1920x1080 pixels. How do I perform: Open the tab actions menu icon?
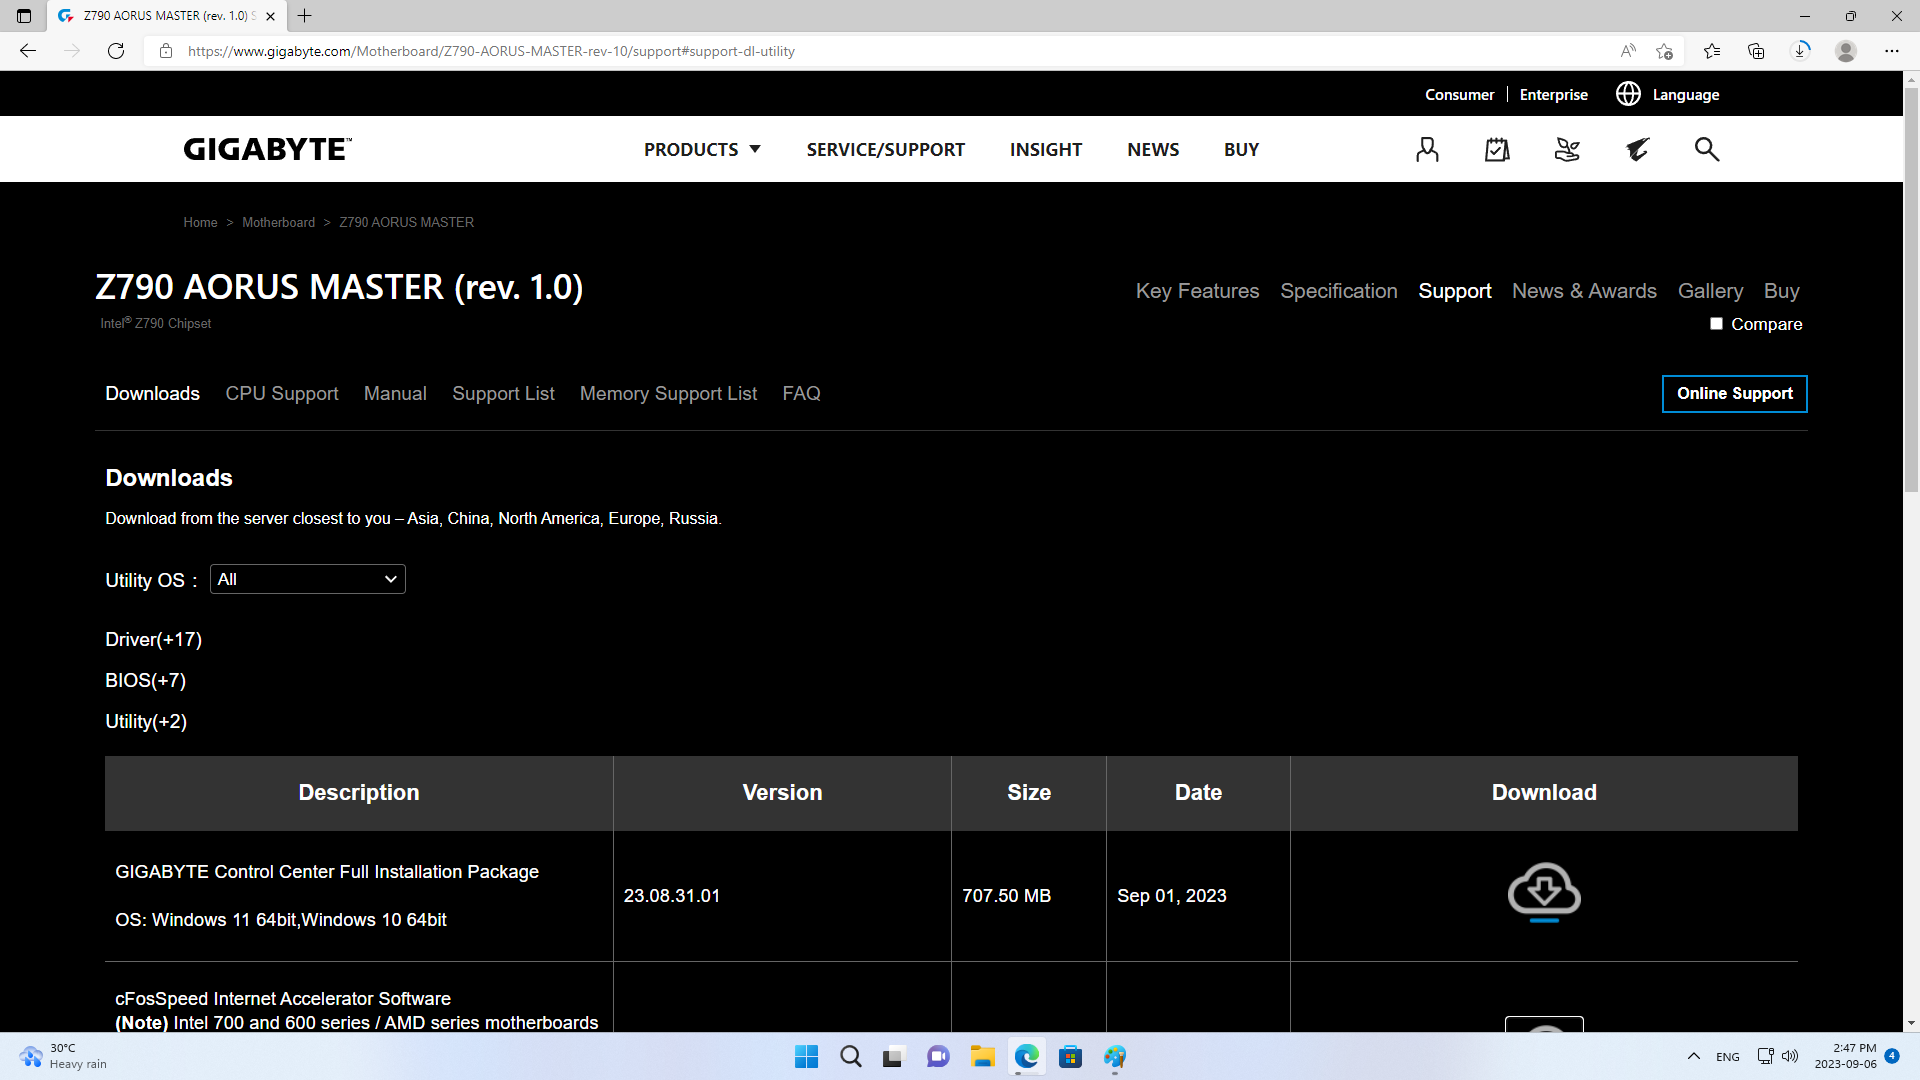[24, 16]
